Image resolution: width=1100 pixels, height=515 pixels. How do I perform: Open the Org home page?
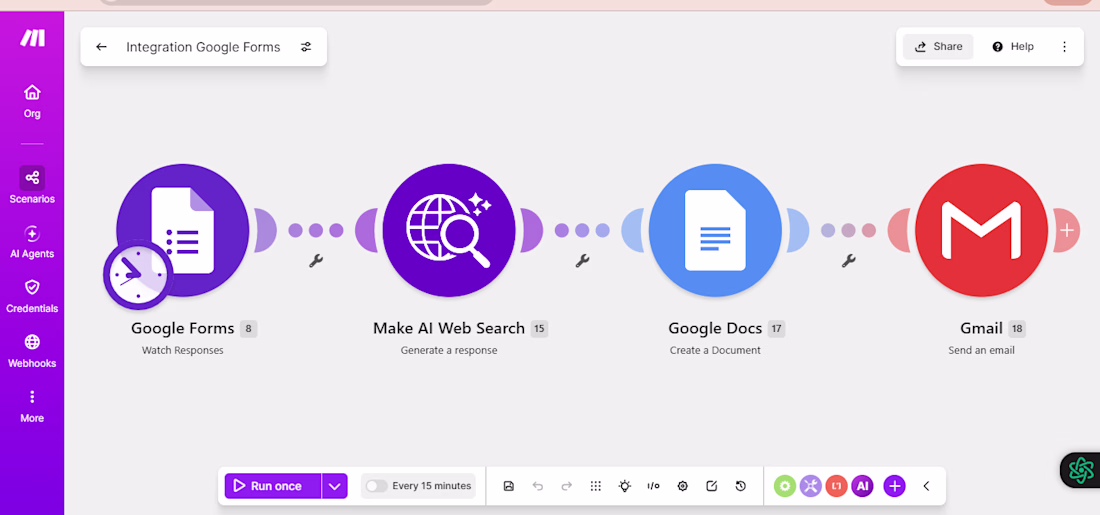coord(32,101)
